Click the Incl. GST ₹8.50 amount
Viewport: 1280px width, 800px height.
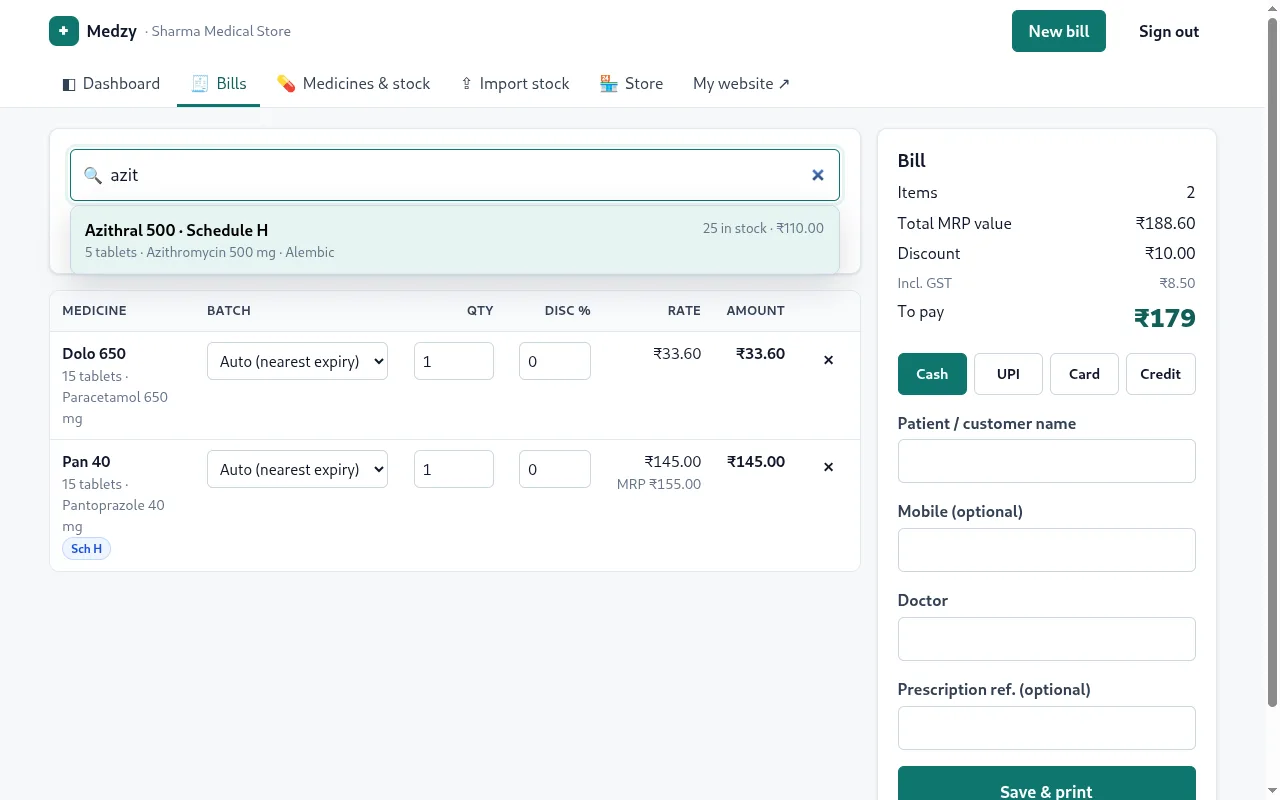pos(1177,283)
